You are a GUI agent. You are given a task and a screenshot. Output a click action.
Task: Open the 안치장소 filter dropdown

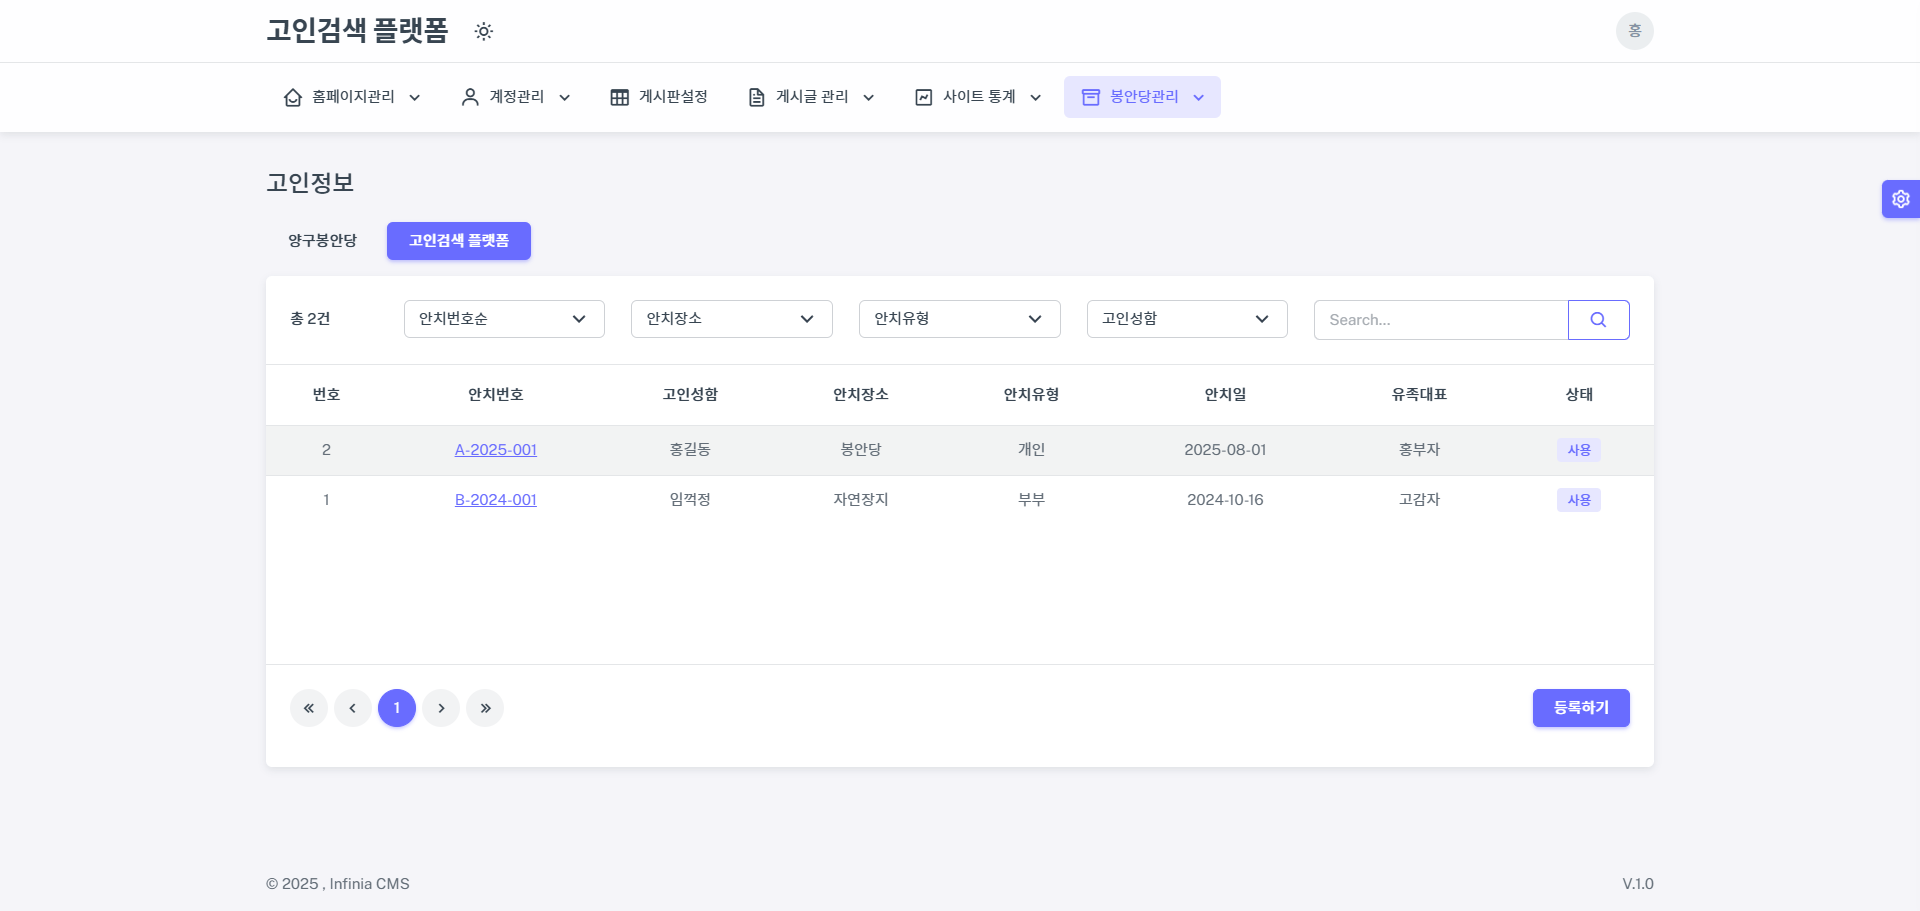(731, 319)
